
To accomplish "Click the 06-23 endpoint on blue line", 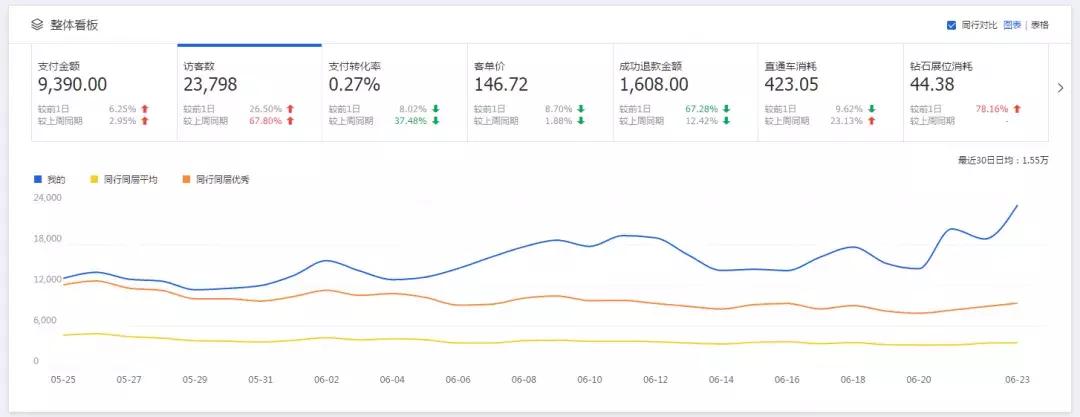I will [x=1017, y=206].
